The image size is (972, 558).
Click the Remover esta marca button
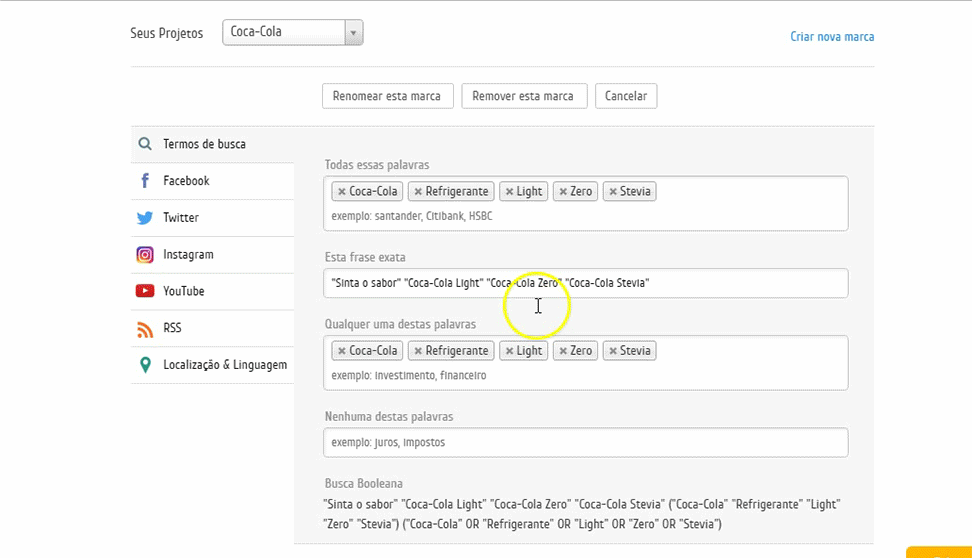click(523, 96)
